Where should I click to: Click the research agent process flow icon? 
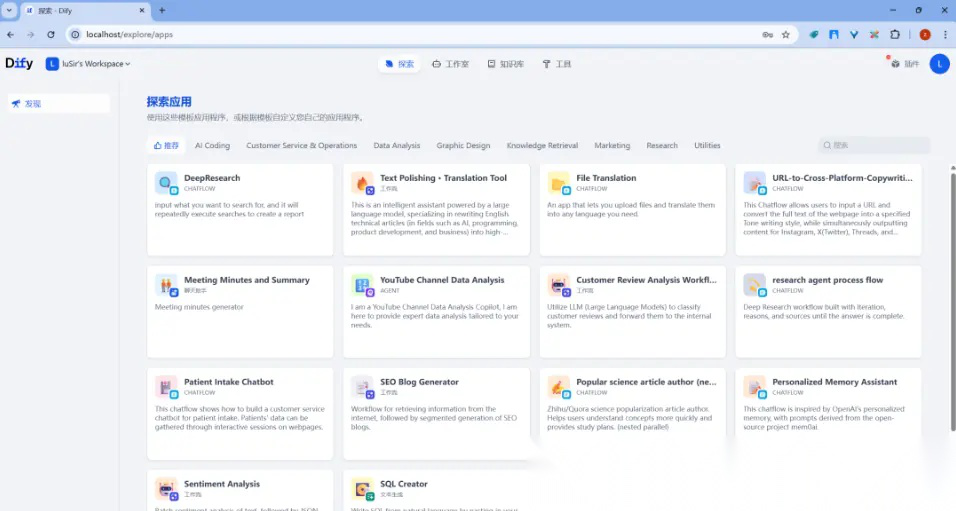tap(754, 284)
